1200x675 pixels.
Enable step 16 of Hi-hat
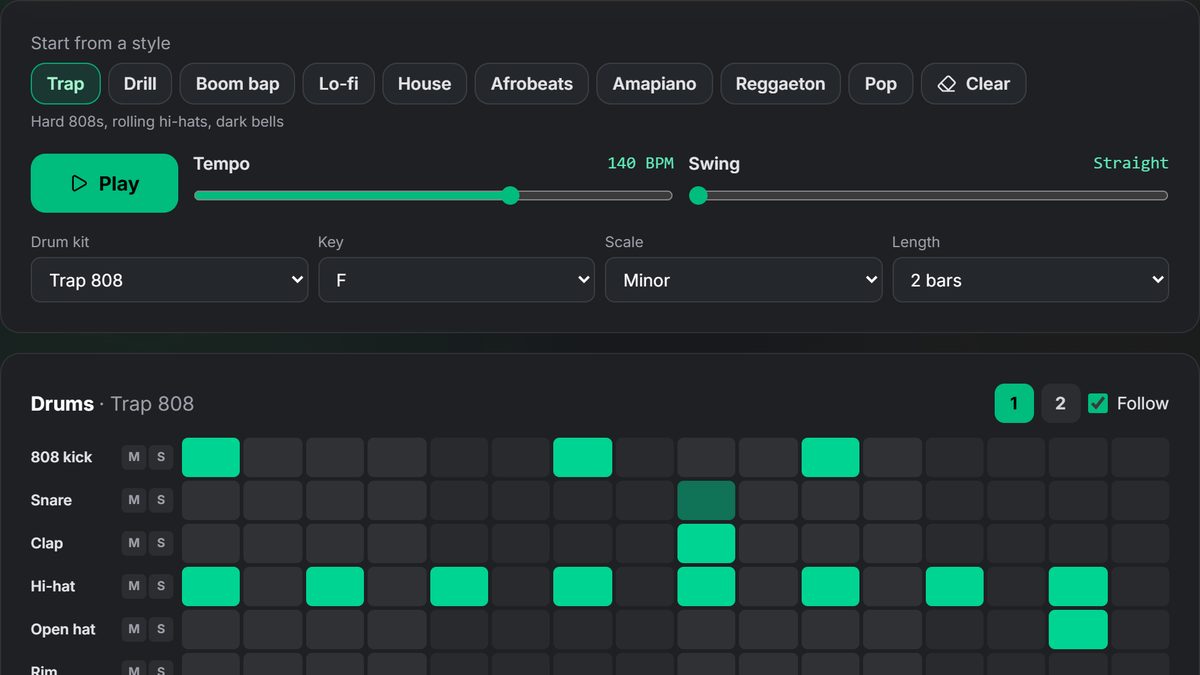(1140, 586)
